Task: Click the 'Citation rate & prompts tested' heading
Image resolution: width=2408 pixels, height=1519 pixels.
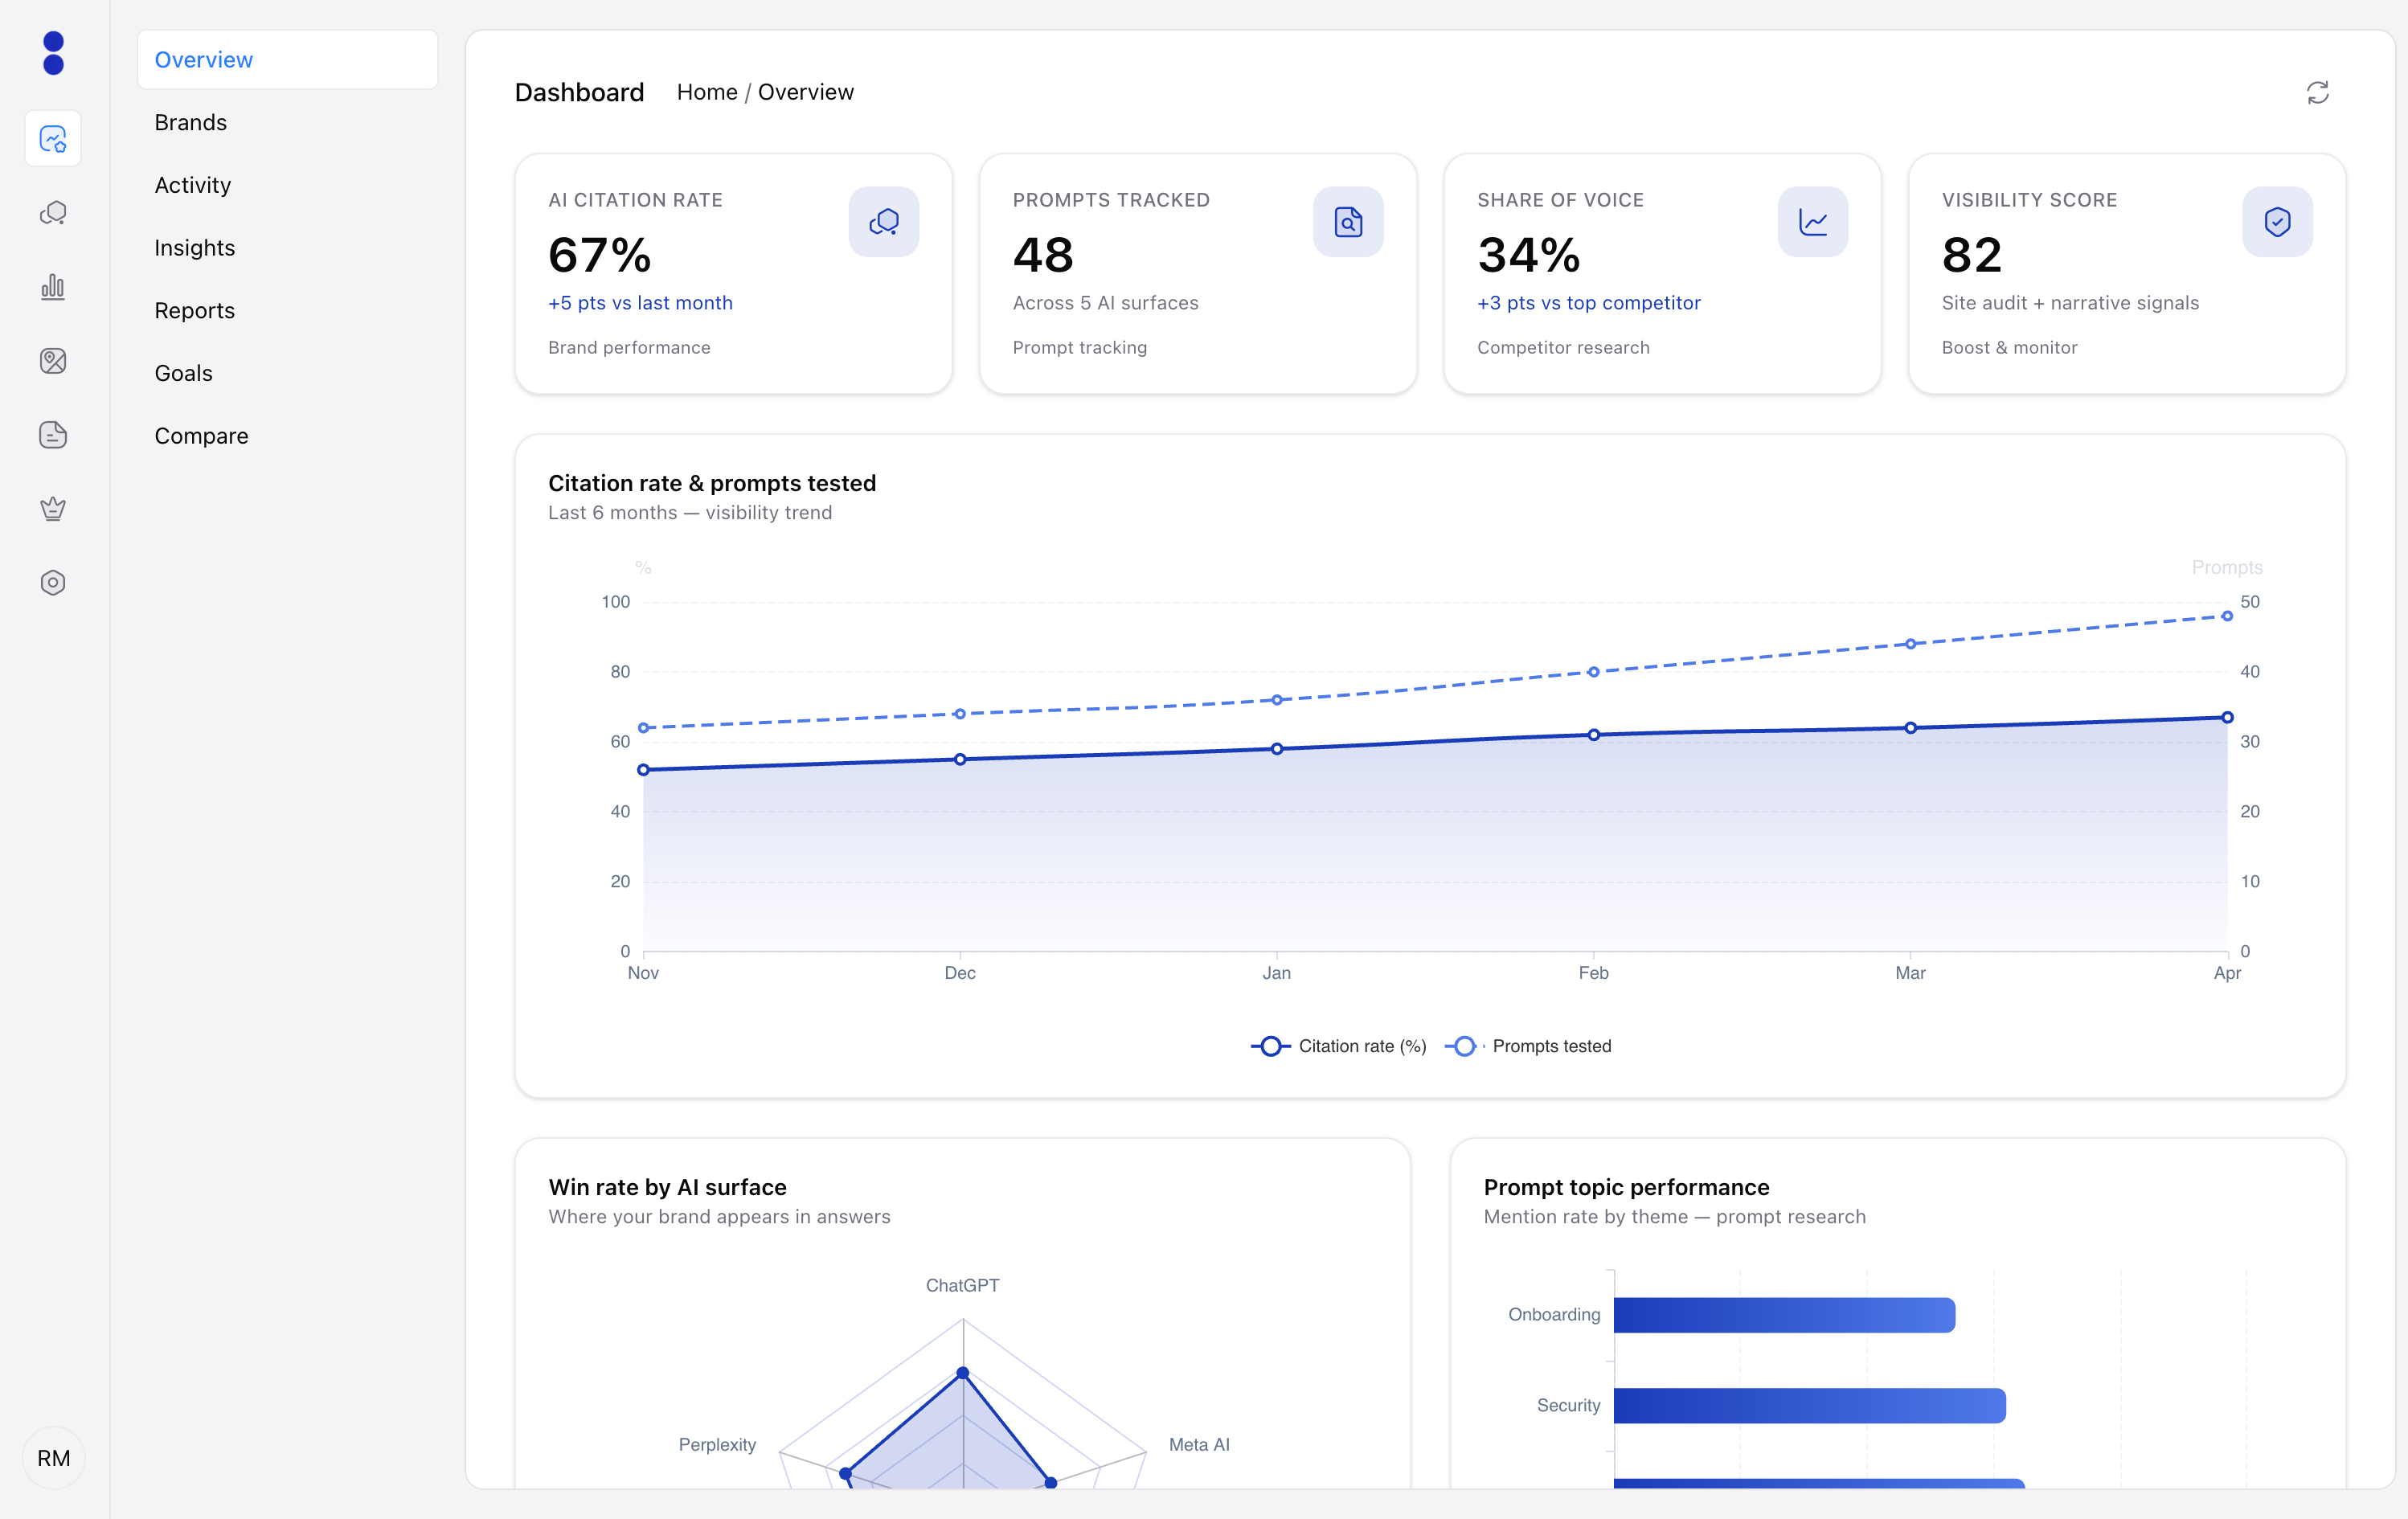Action: 712,484
